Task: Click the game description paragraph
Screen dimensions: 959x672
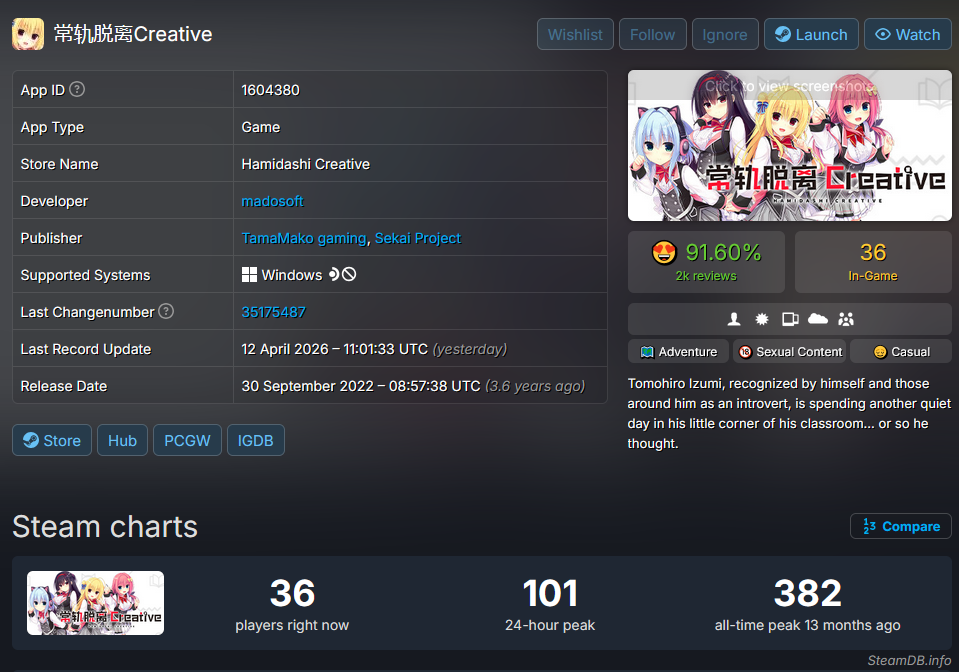Action: (x=789, y=413)
